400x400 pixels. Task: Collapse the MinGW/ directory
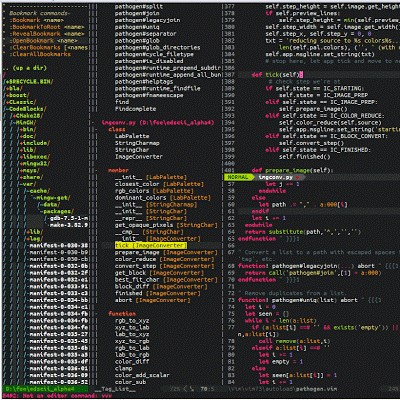24,123
